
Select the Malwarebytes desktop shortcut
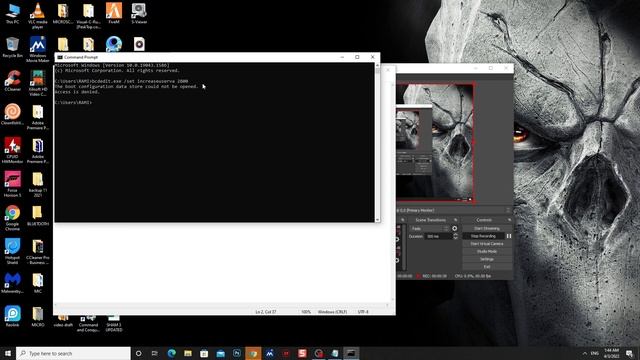click(12, 283)
